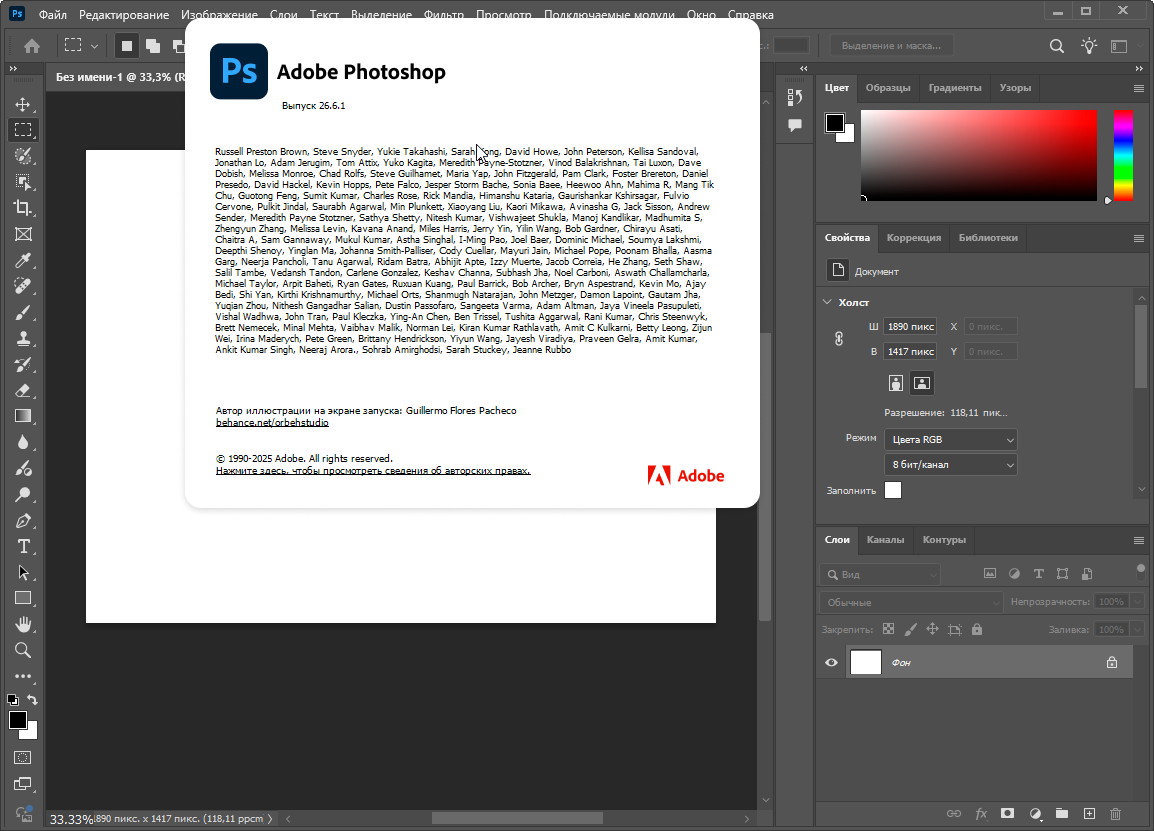This screenshot has width=1154, height=831.
Task: Select the Gradient tool
Action: coord(23,416)
